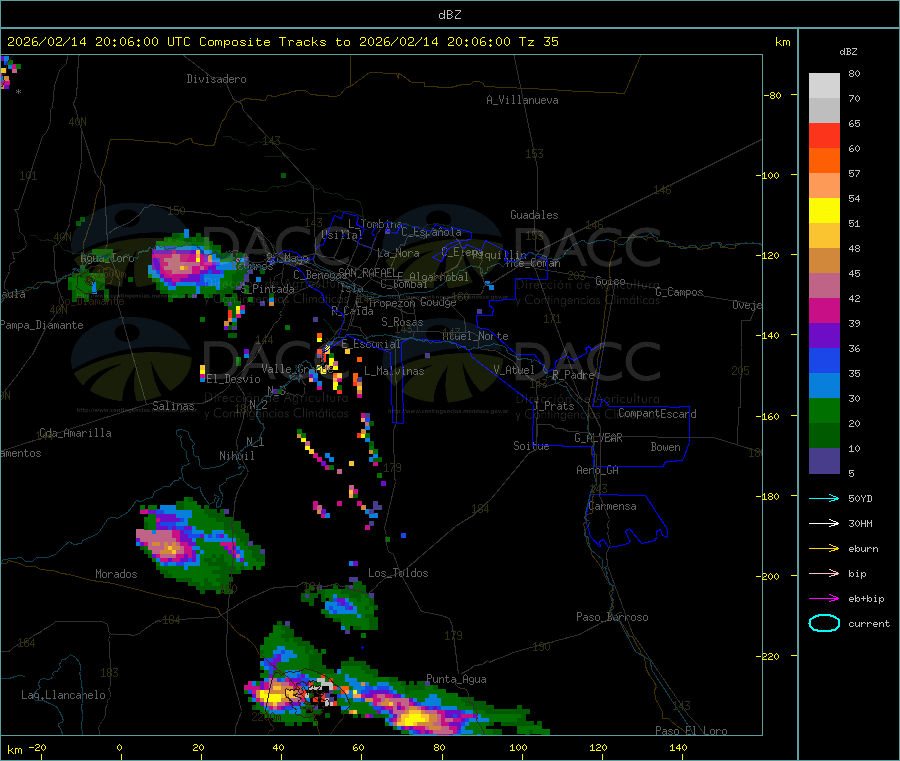Image resolution: width=900 pixels, height=761 pixels.
Task: Click the G_ALVEAR place label
Action: (x=598, y=438)
